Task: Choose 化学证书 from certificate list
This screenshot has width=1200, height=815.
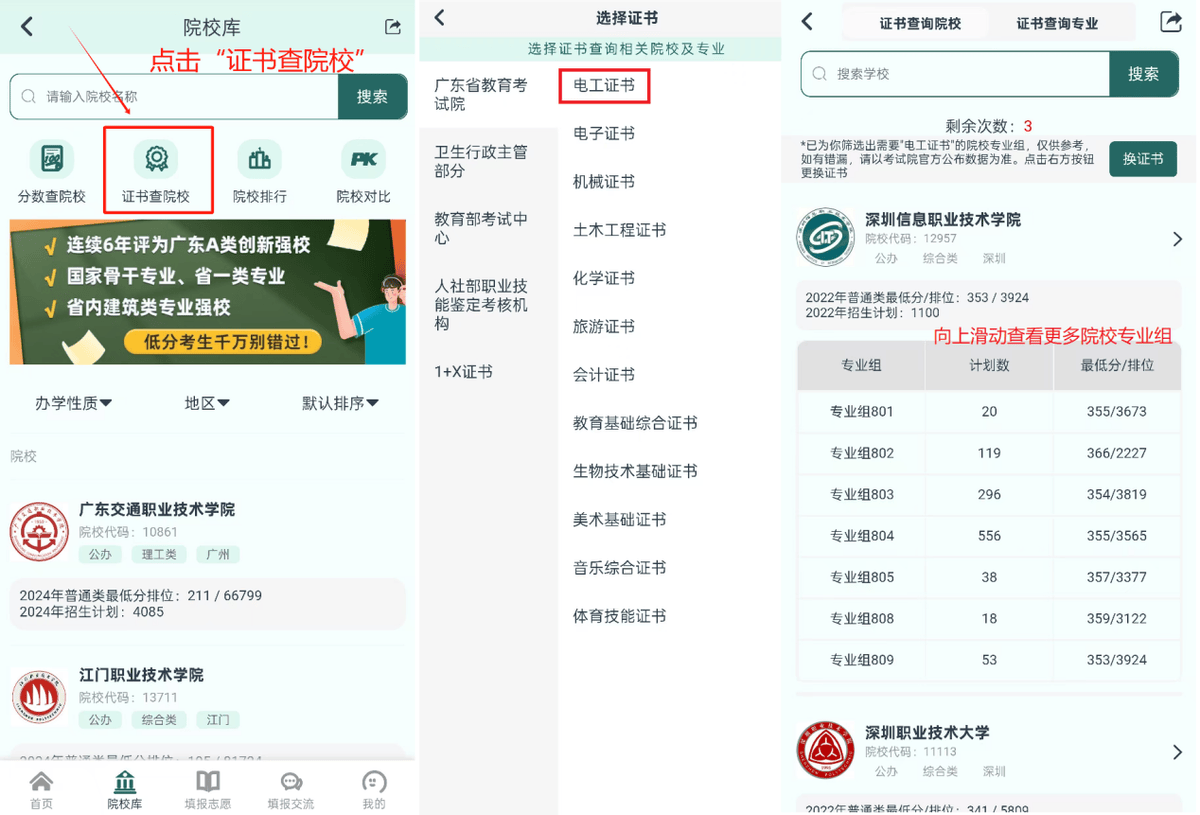Action: pos(604,278)
